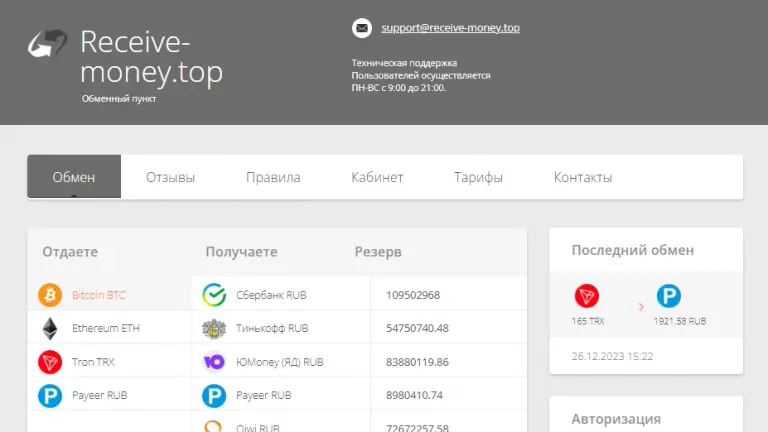Select the Ethereum ETH diamond icon
Image resolution: width=768 pixels, height=432 pixels.
point(50,328)
